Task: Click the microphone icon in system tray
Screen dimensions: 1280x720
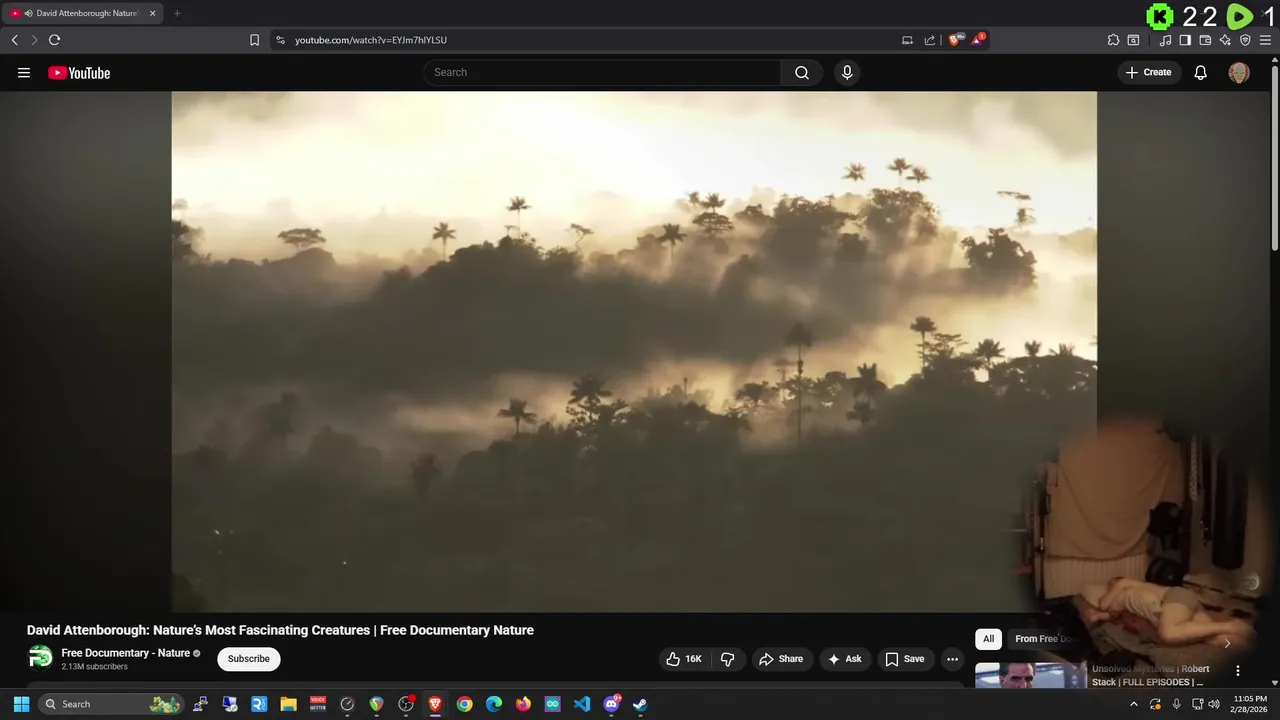Action: (1176, 704)
